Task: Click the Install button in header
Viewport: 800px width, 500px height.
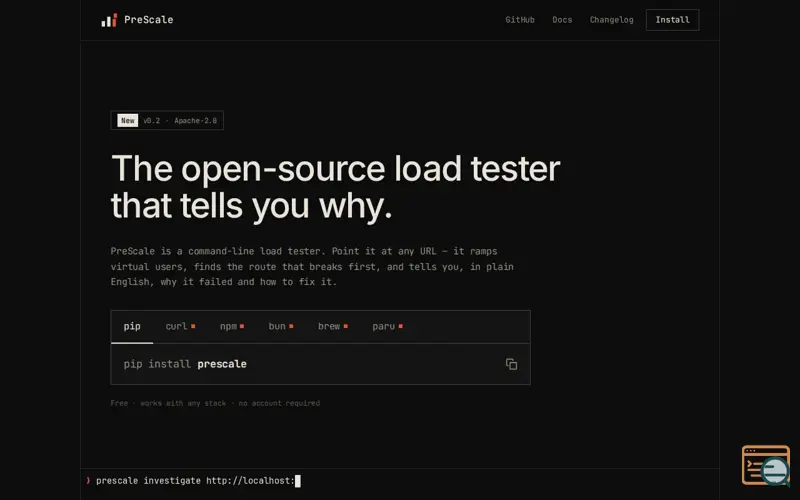Action: click(x=672, y=20)
